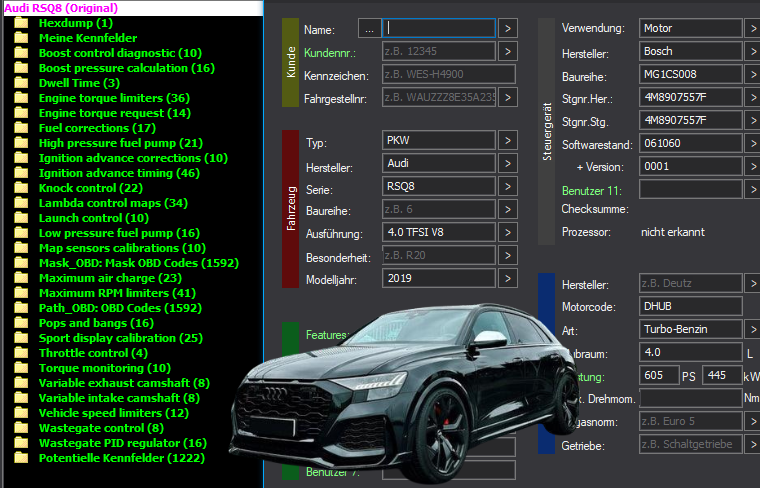Open the arrow next to Kundennr. field
Image resolution: width=760 pixels, height=488 pixels.
click(507, 51)
